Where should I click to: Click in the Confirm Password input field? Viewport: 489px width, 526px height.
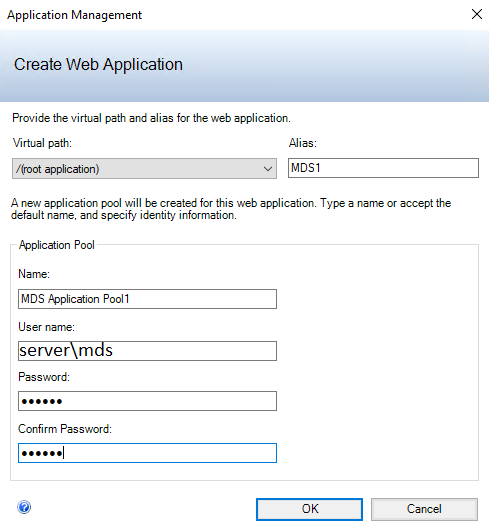point(147,453)
